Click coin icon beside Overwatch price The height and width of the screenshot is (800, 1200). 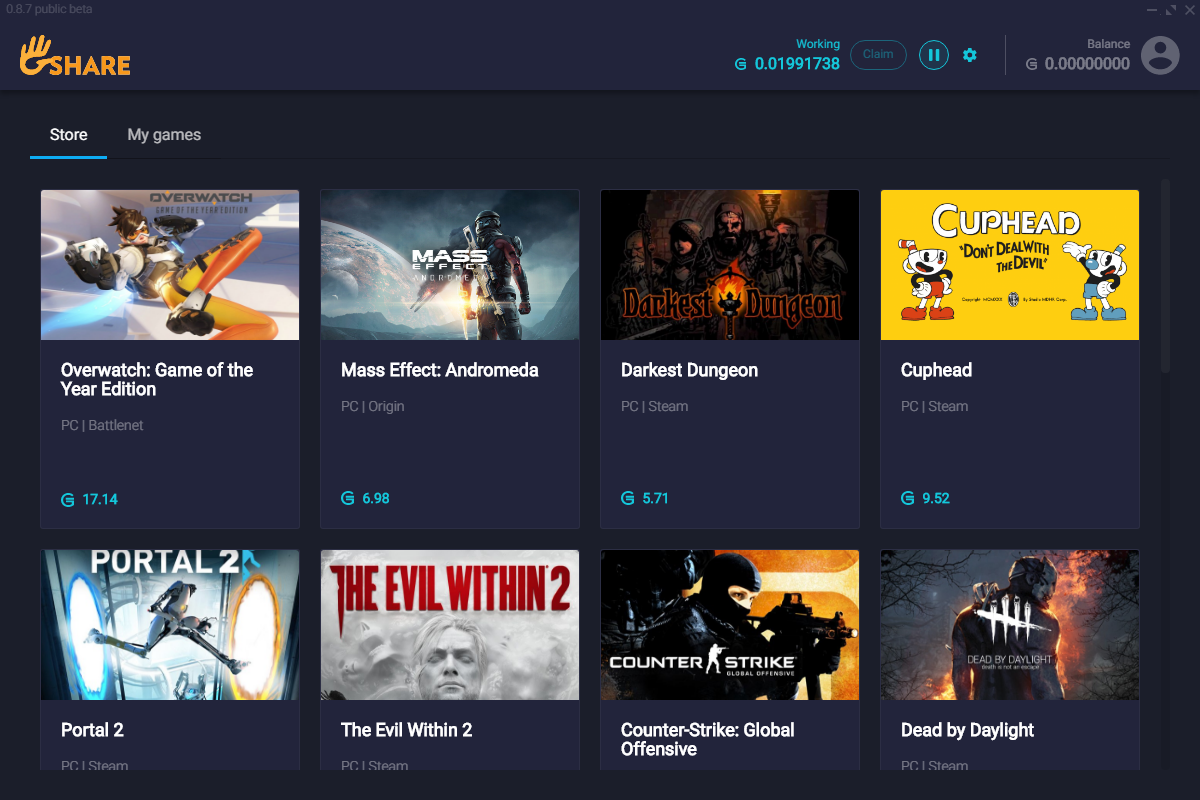(68, 499)
